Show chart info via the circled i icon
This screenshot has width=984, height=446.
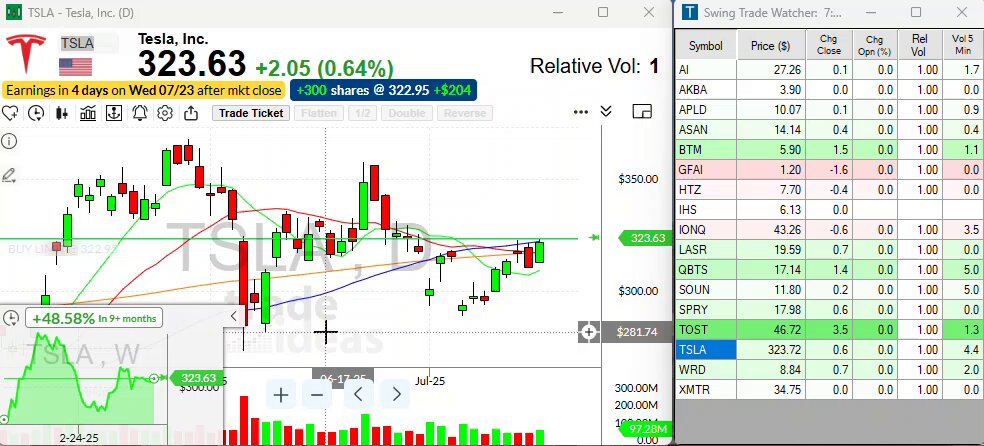9,141
